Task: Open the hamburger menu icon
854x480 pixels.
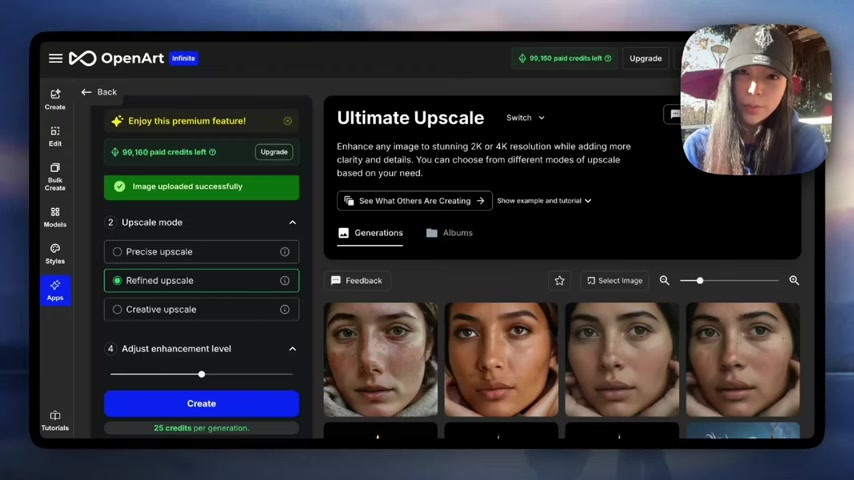Action: [55, 59]
